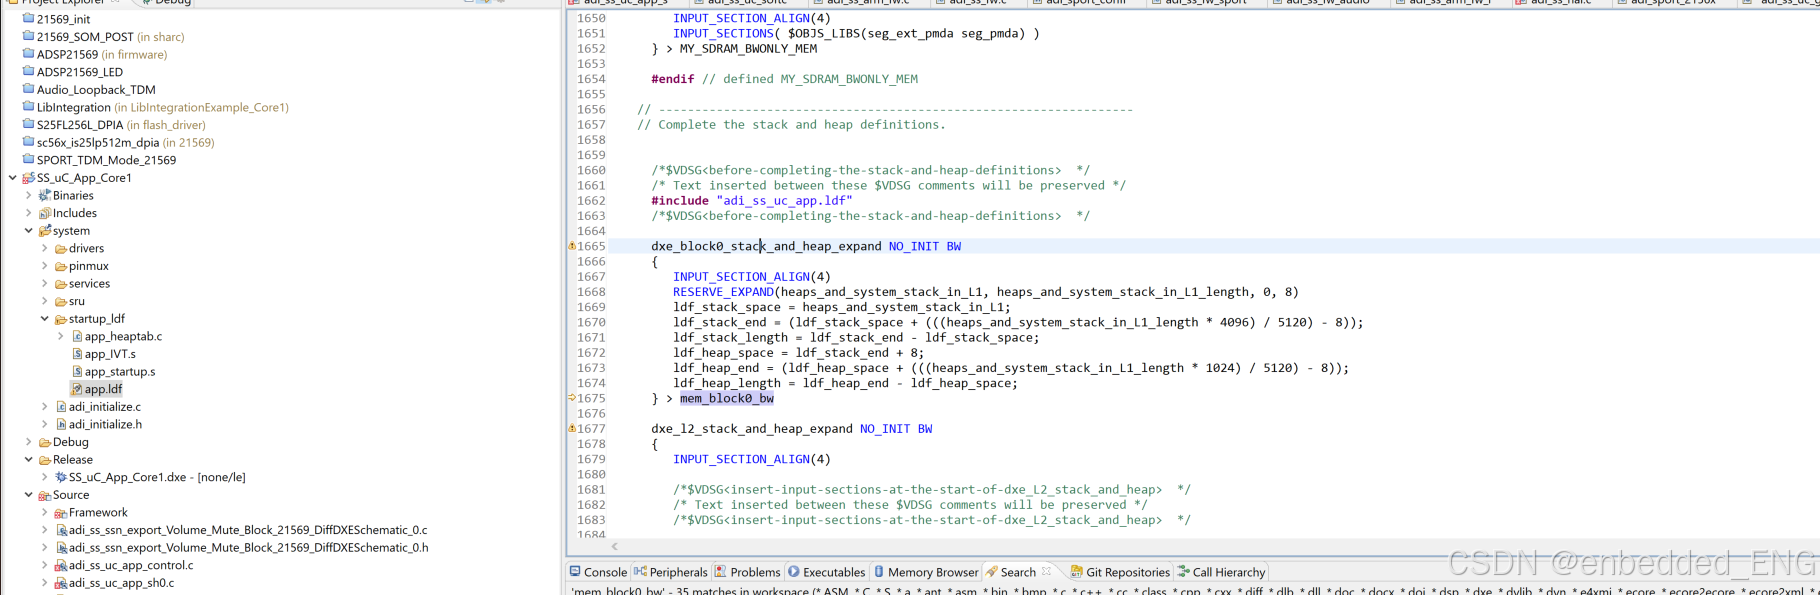
Task: Click the 21569_init project icon
Action: click(x=28, y=18)
